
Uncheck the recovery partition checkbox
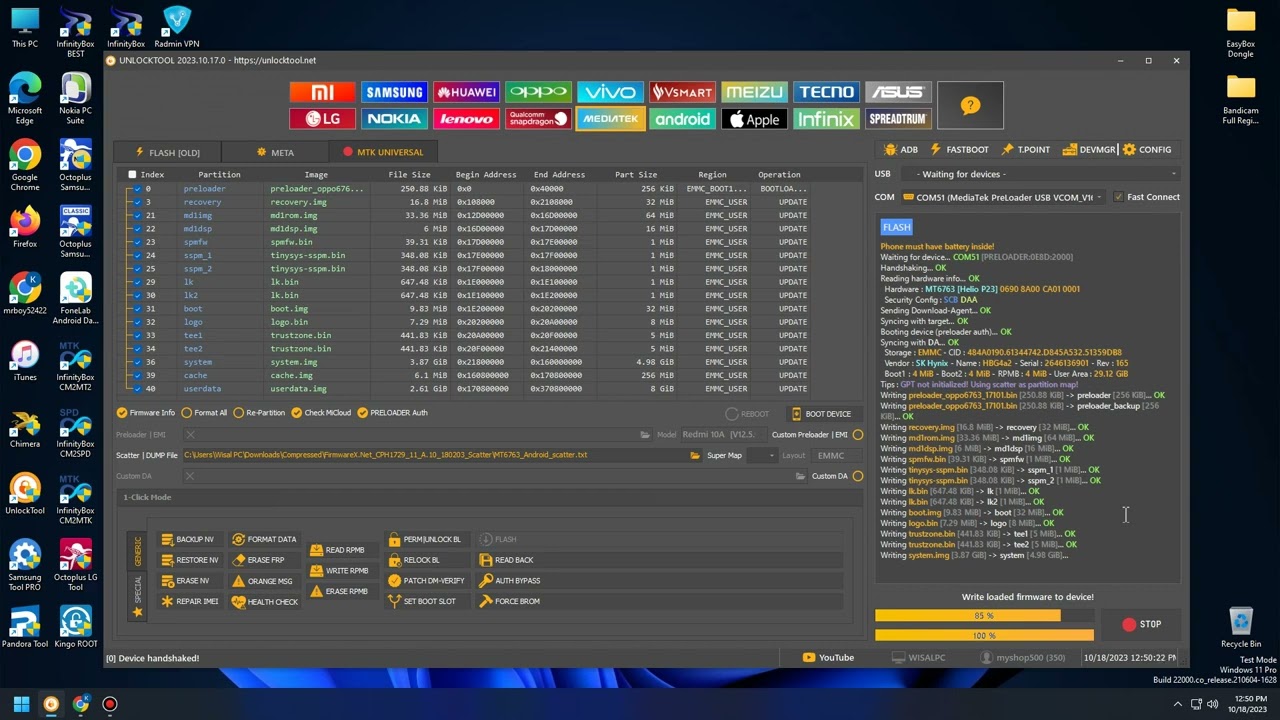(x=138, y=202)
